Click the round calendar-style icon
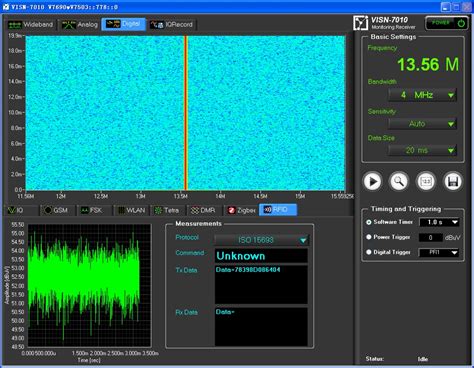The image size is (474, 368). click(x=426, y=182)
